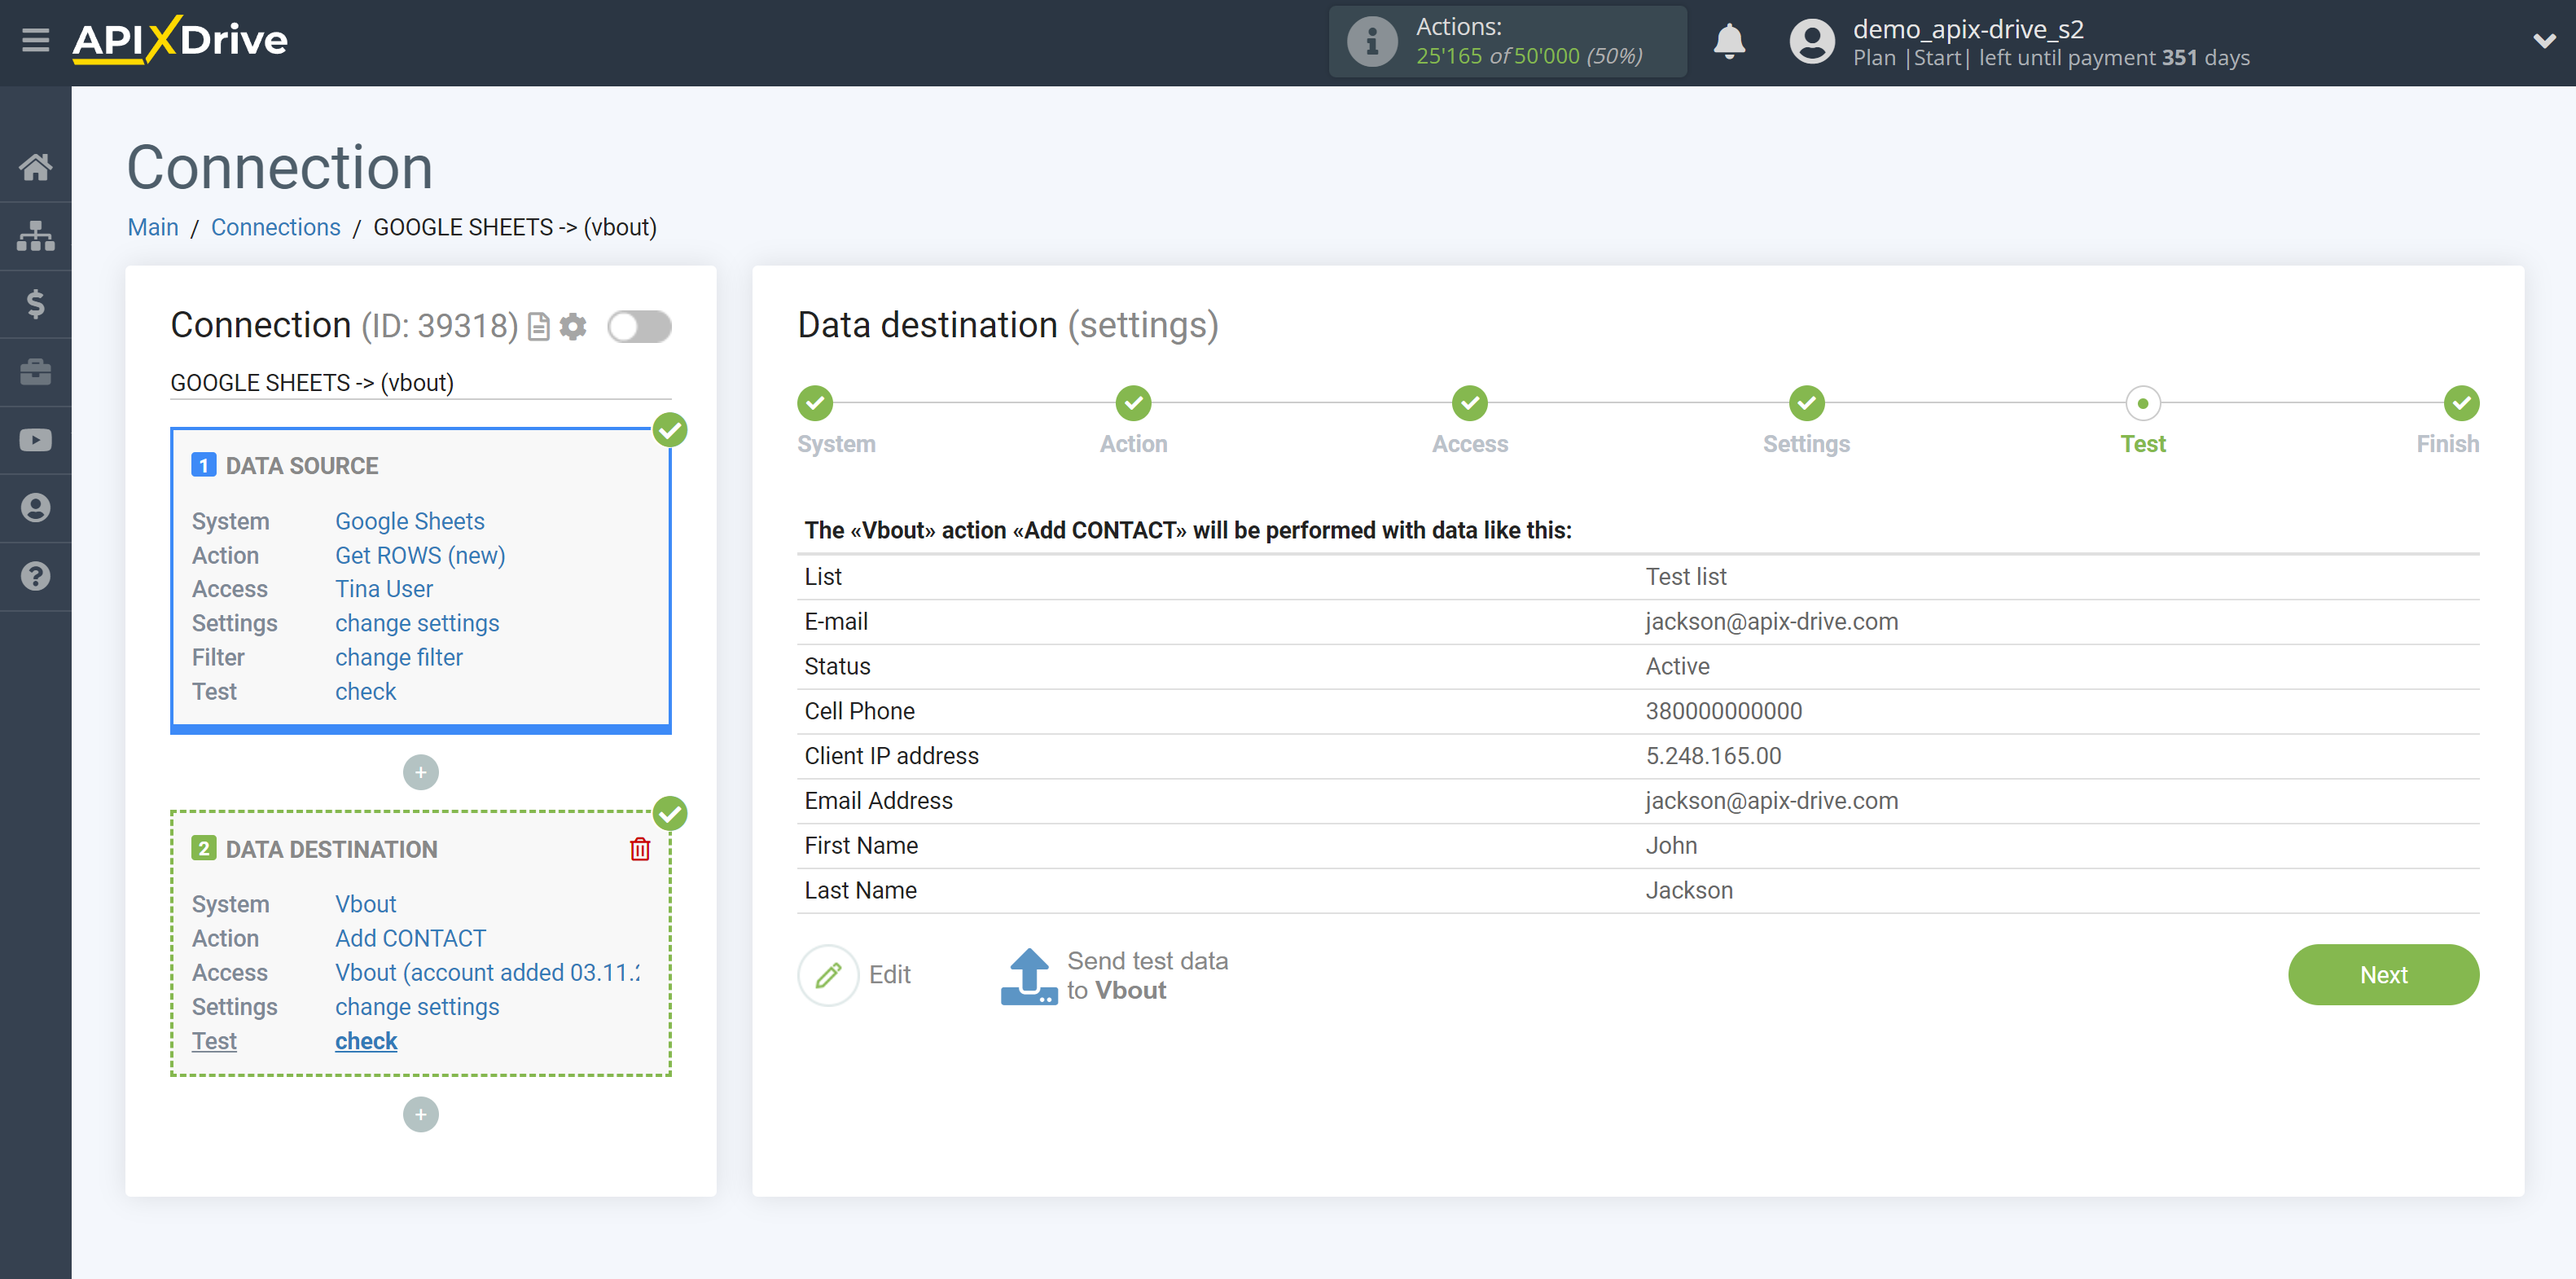
Task: Go to Home in the sidebar
Action: coord(35,167)
